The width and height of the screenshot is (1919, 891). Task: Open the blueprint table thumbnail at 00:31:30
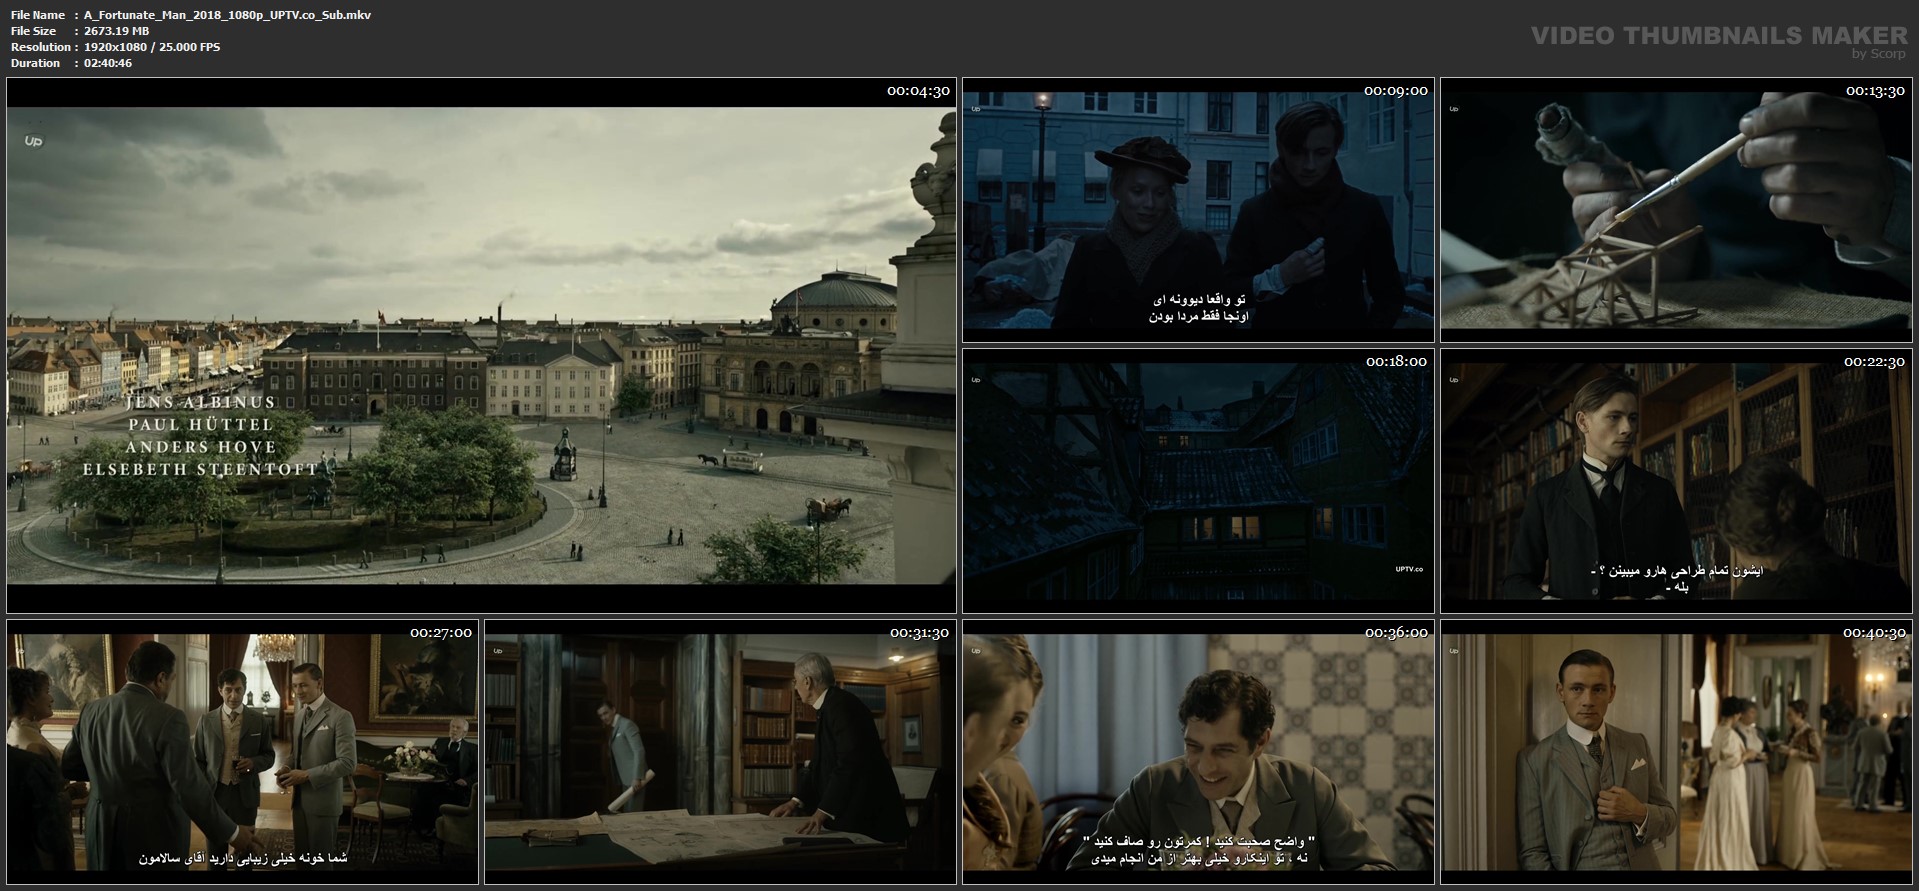[x=720, y=752]
